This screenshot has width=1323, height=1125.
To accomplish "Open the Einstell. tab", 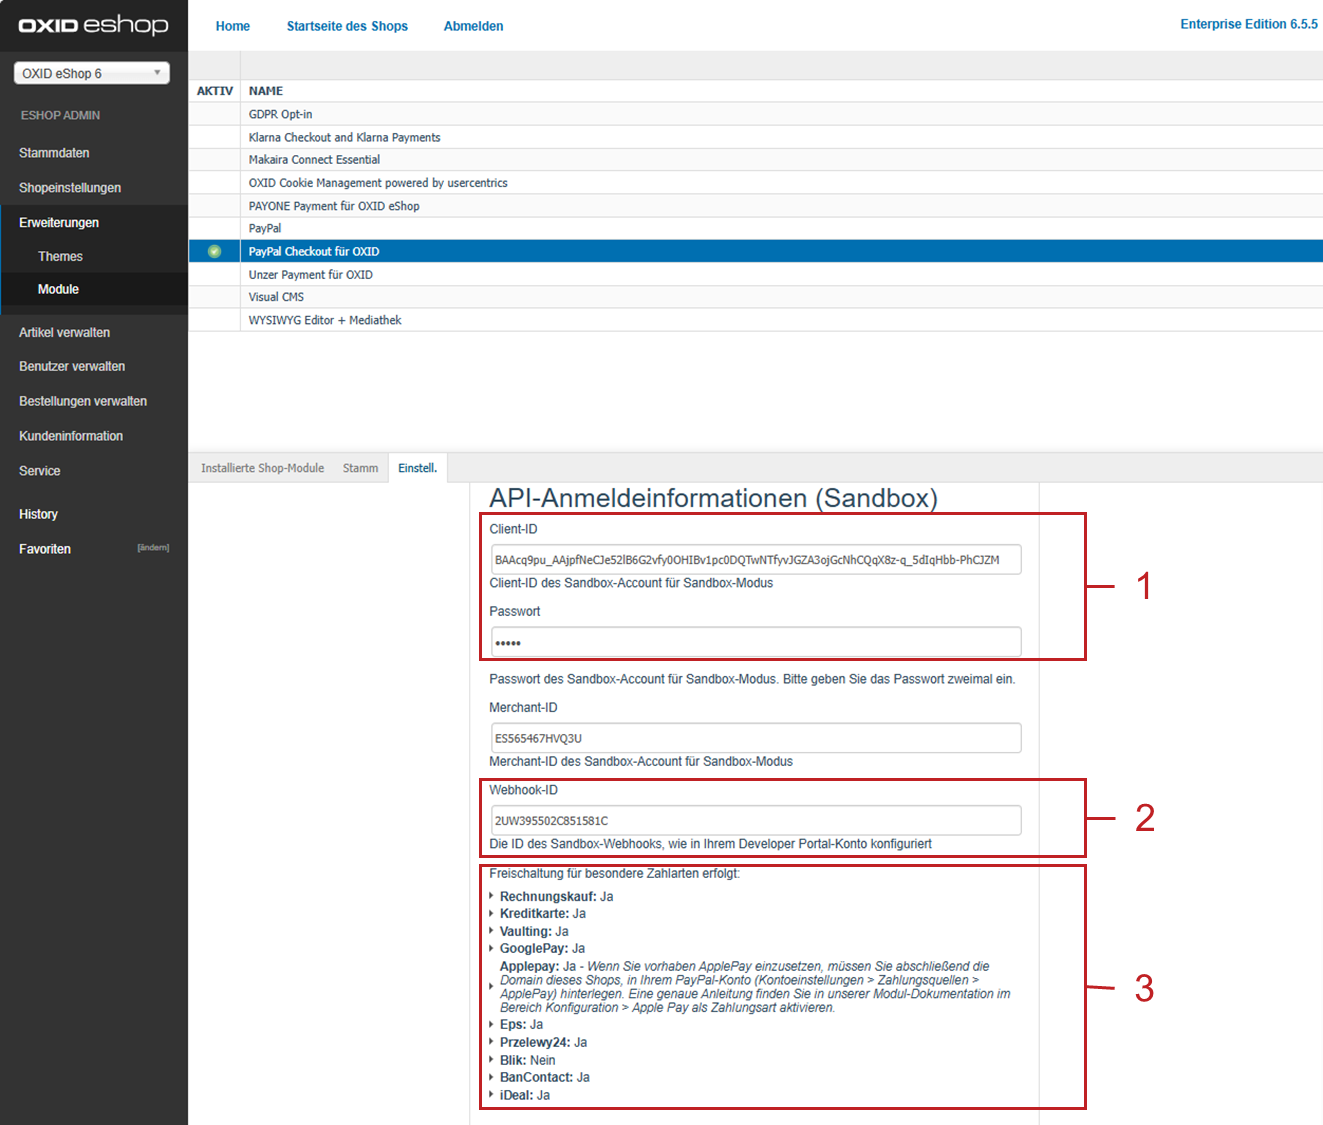I will 417,468.
